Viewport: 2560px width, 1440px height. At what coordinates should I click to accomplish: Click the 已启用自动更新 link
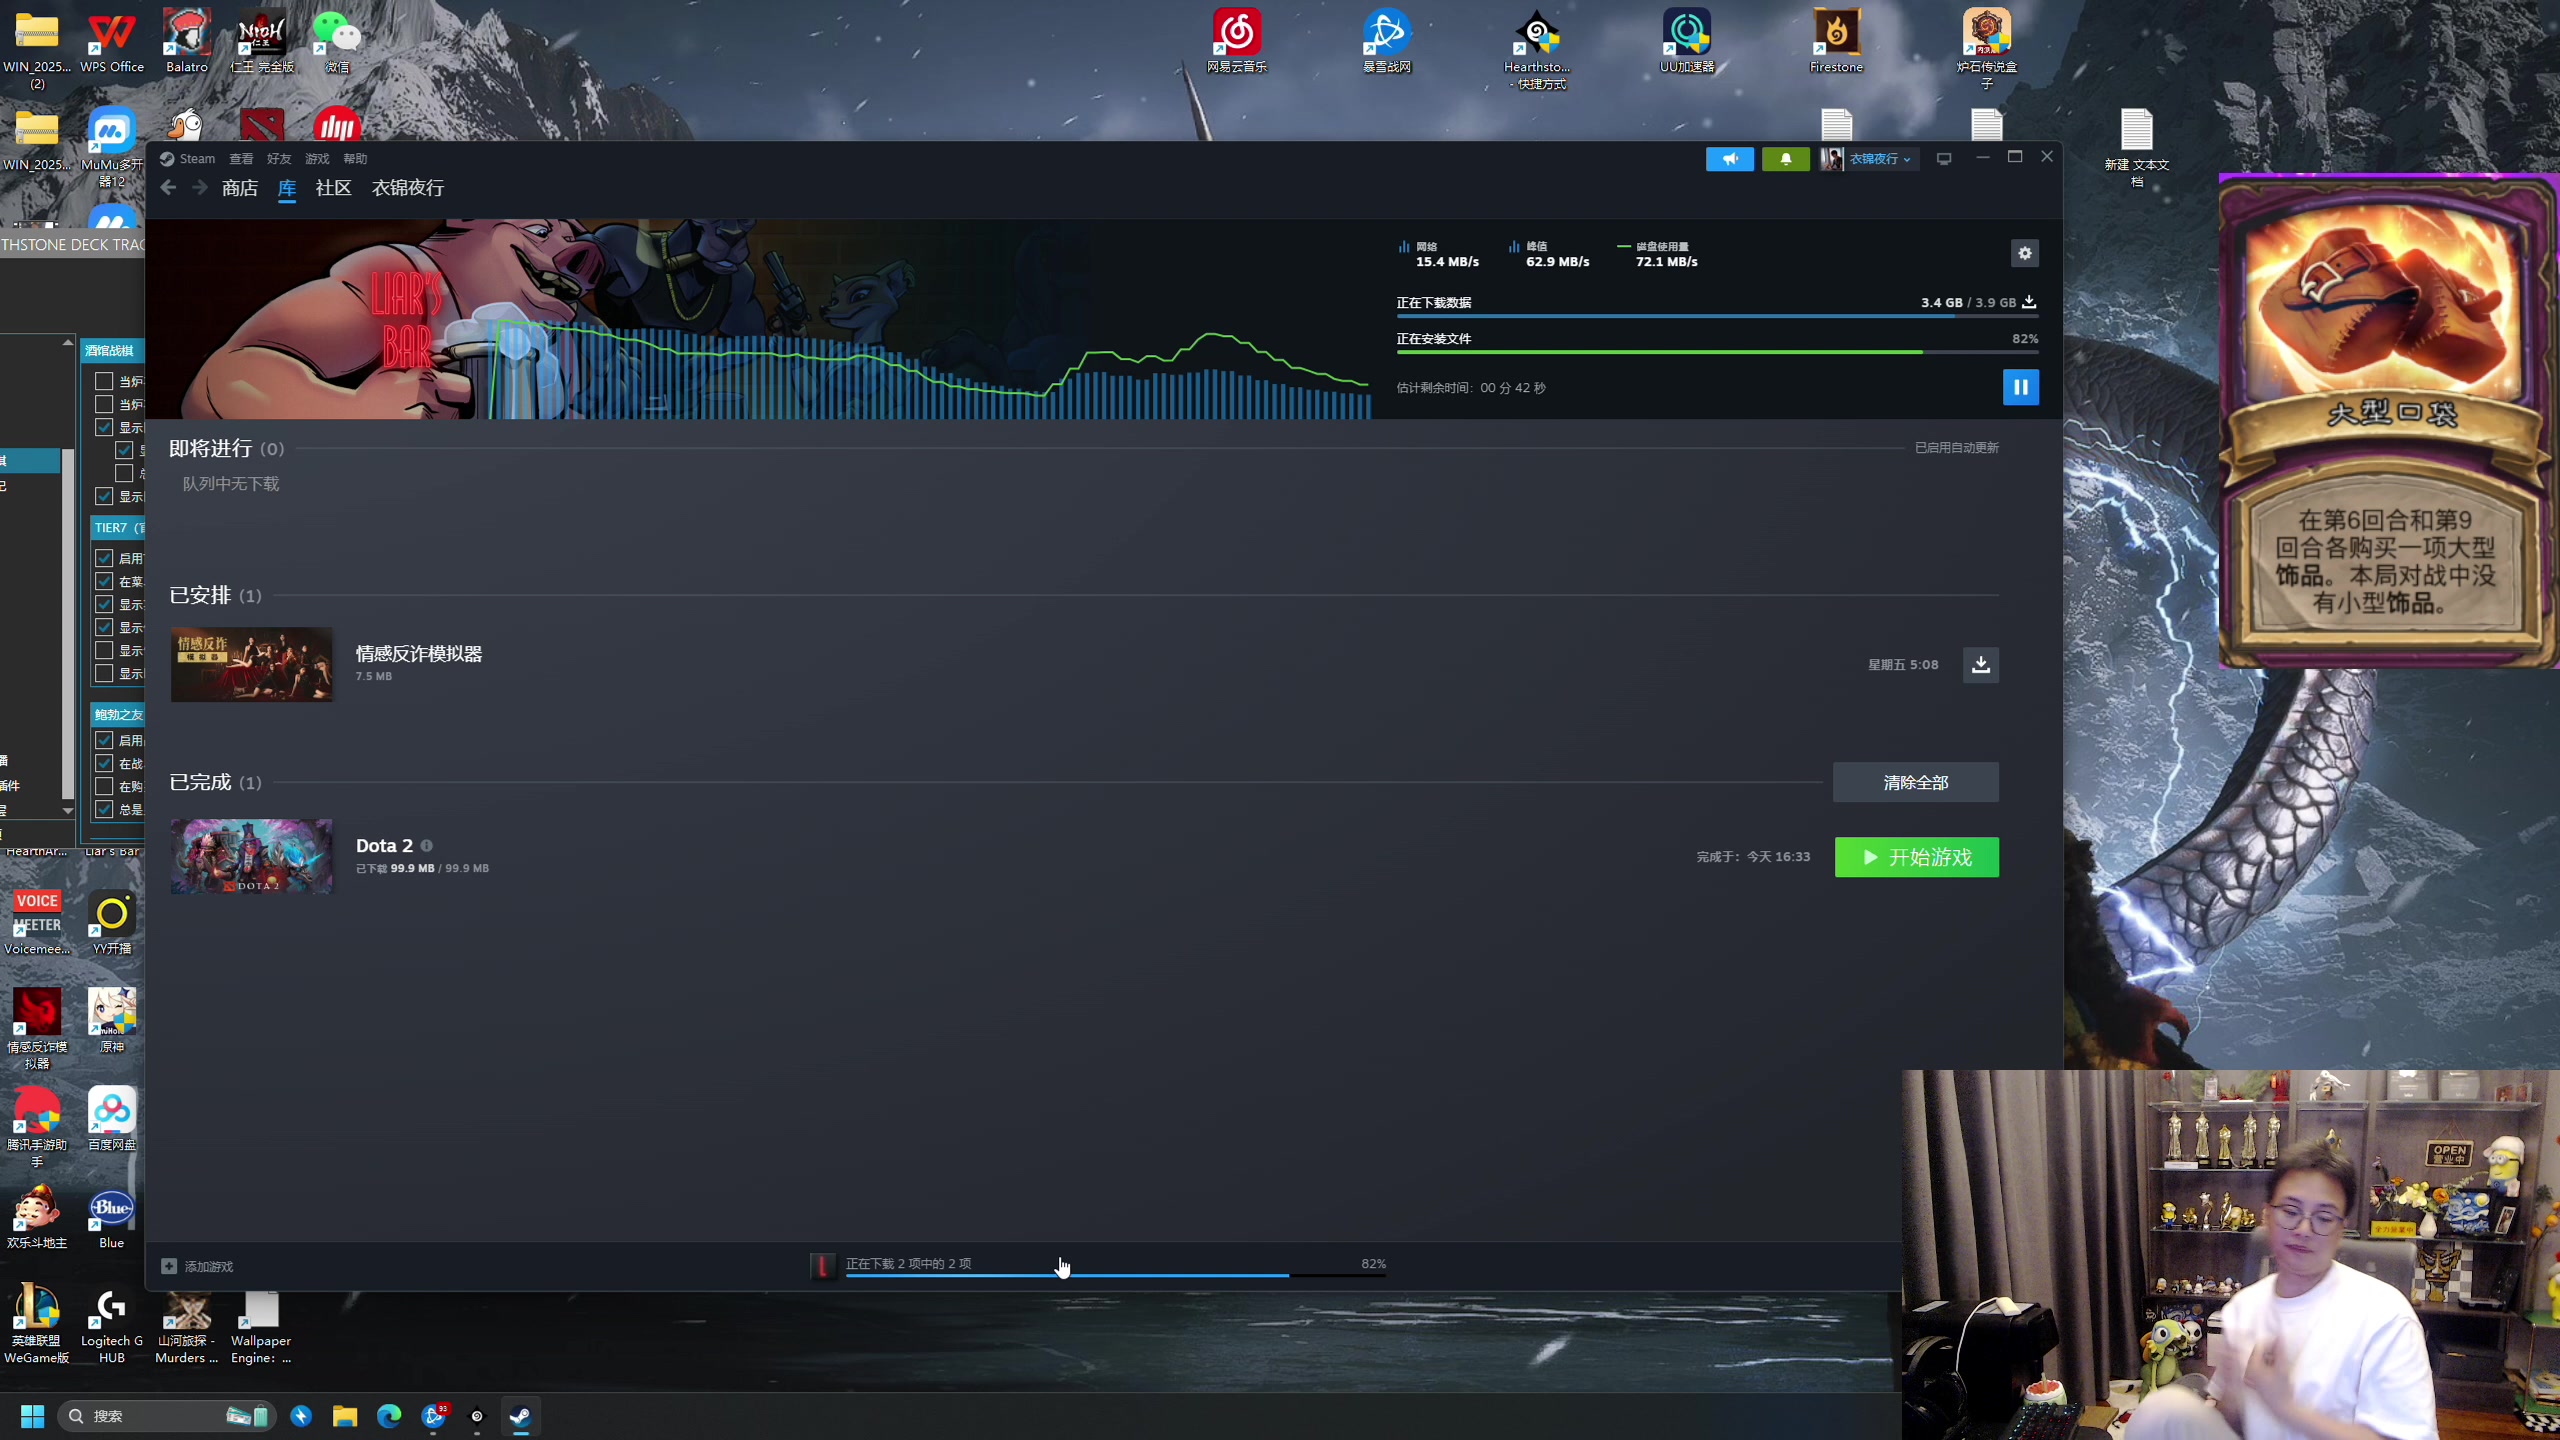click(1957, 448)
